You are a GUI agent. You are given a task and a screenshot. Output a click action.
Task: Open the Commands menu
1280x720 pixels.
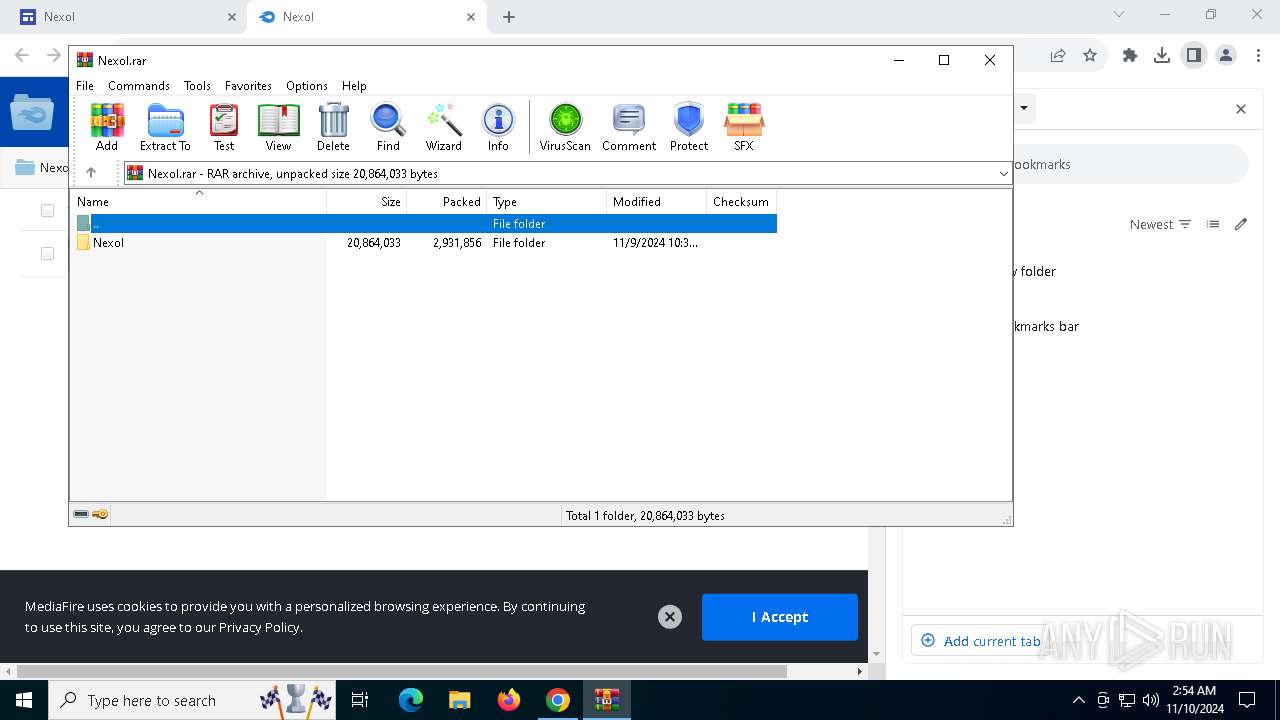(x=139, y=86)
